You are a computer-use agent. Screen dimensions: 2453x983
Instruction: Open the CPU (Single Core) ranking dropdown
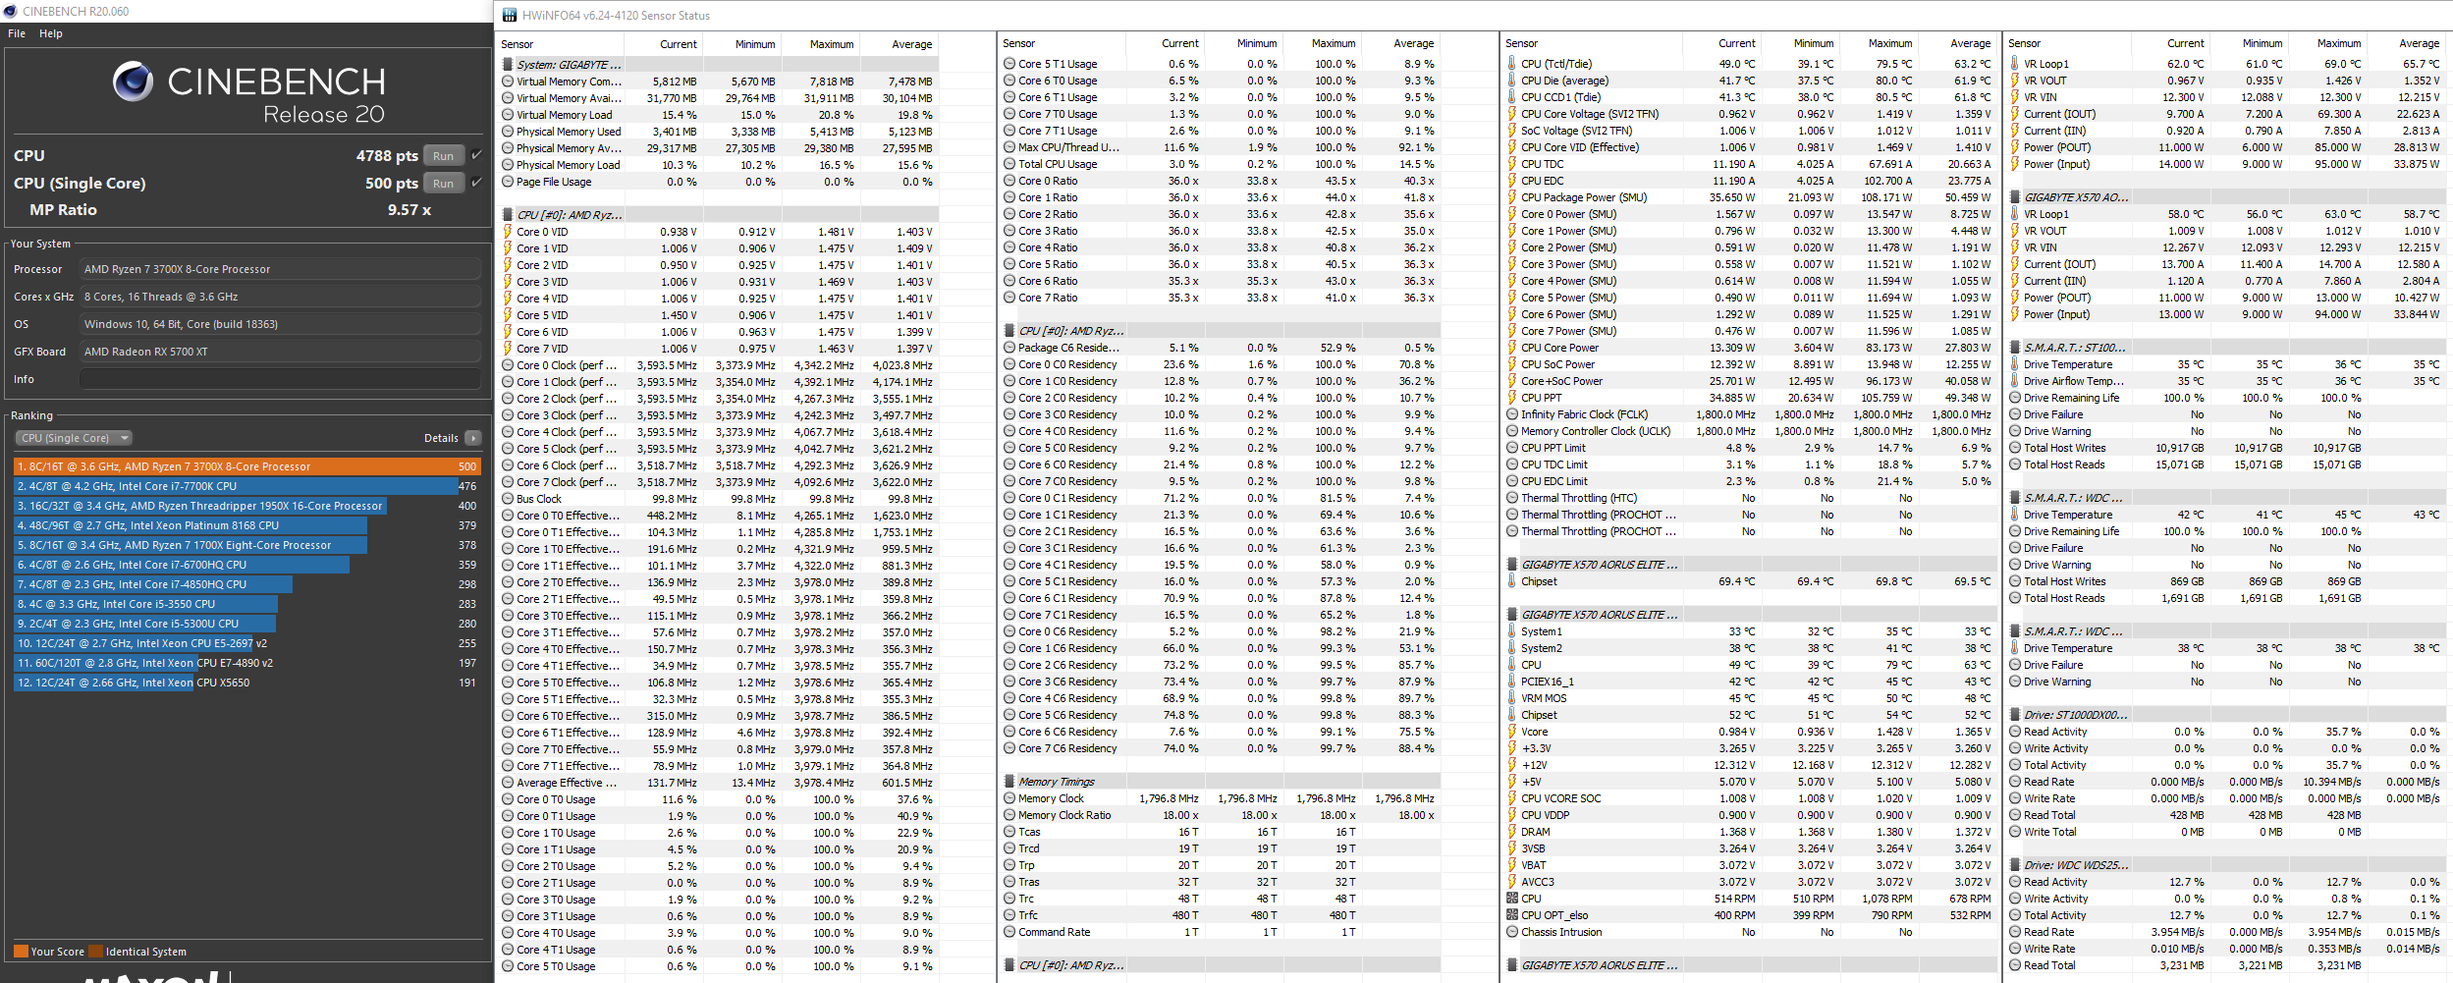coord(74,438)
